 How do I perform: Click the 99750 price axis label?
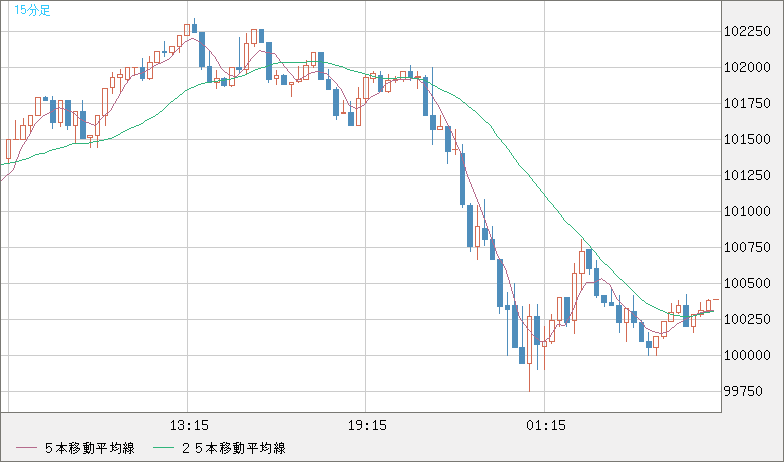[744, 392]
